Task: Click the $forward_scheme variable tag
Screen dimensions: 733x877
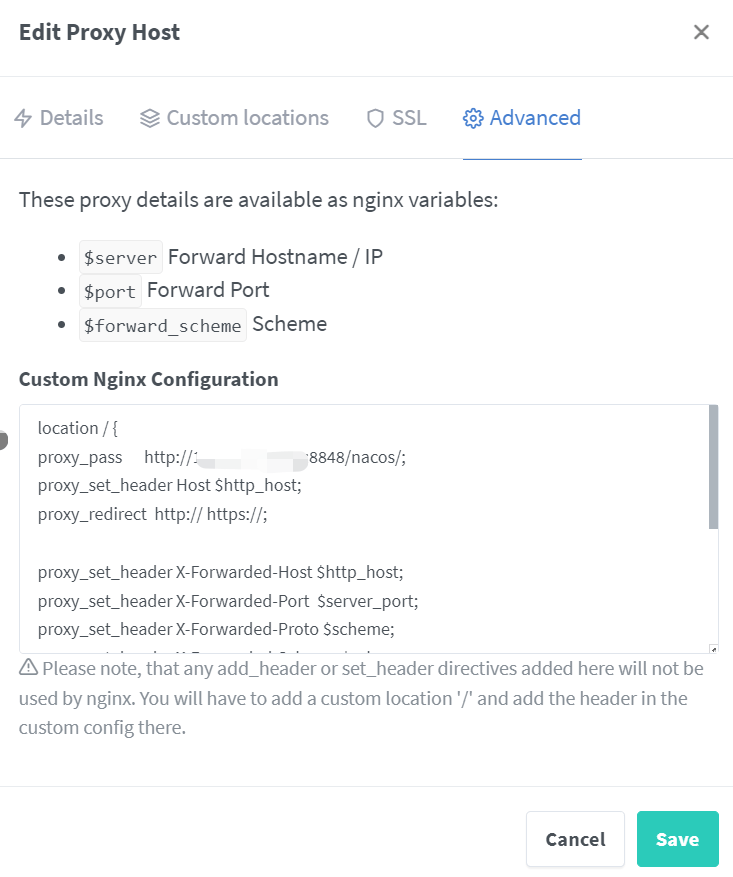Action: [163, 325]
